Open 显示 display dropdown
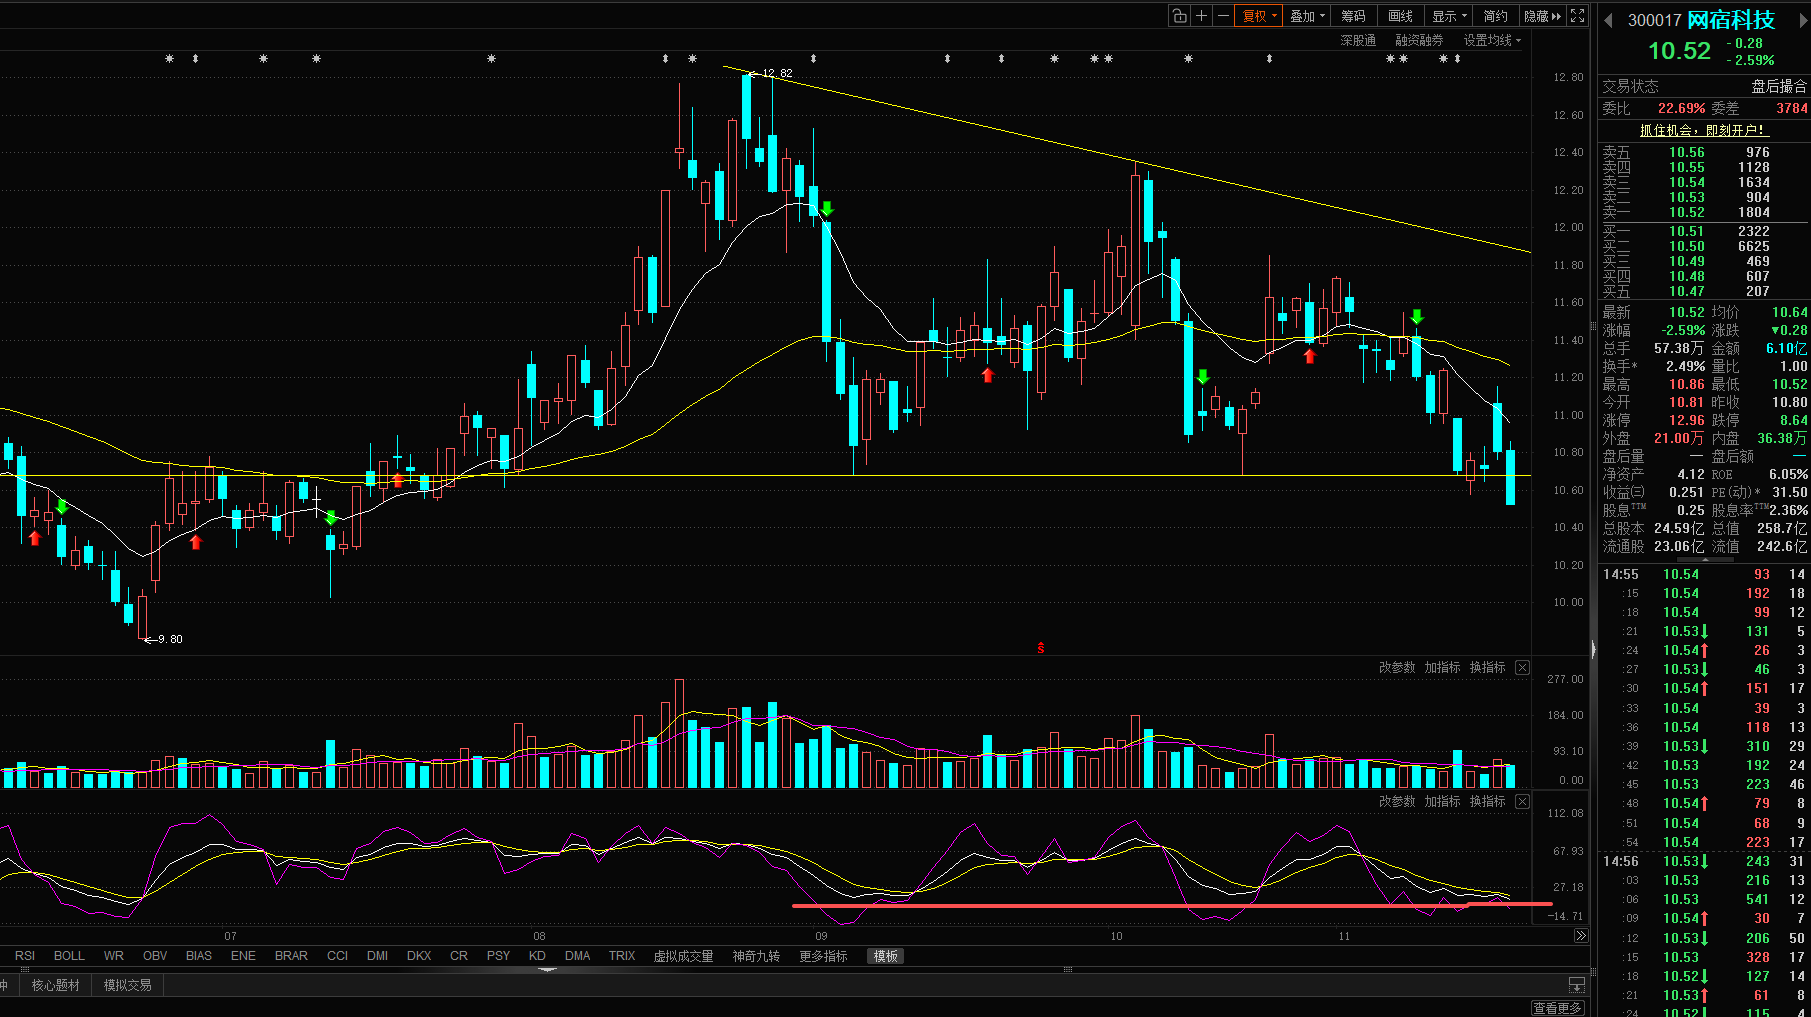1811x1017 pixels. click(x=1449, y=16)
